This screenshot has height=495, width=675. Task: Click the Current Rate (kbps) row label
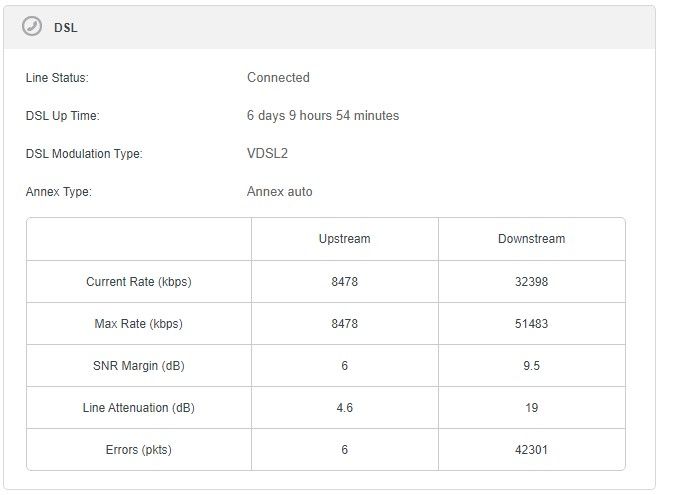click(138, 282)
